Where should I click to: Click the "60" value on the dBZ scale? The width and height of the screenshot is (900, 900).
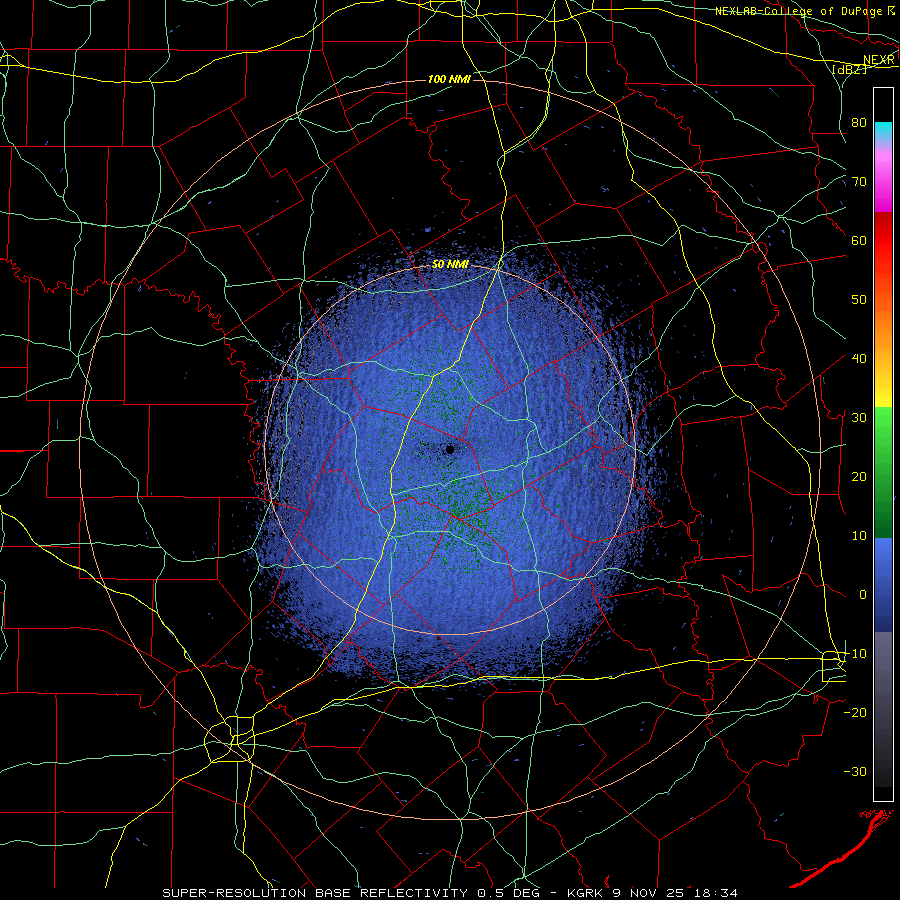coord(859,240)
